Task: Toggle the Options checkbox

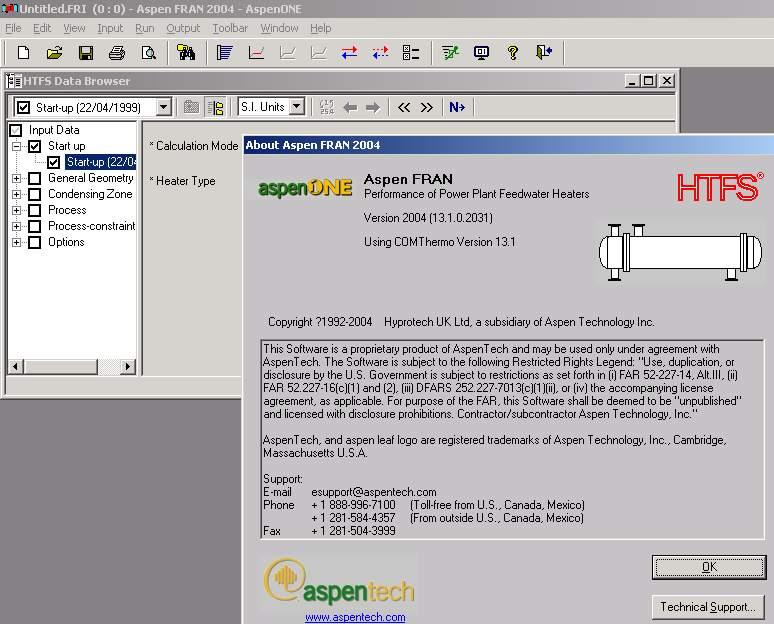Action: pyautogui.click(x=35, y=242)
